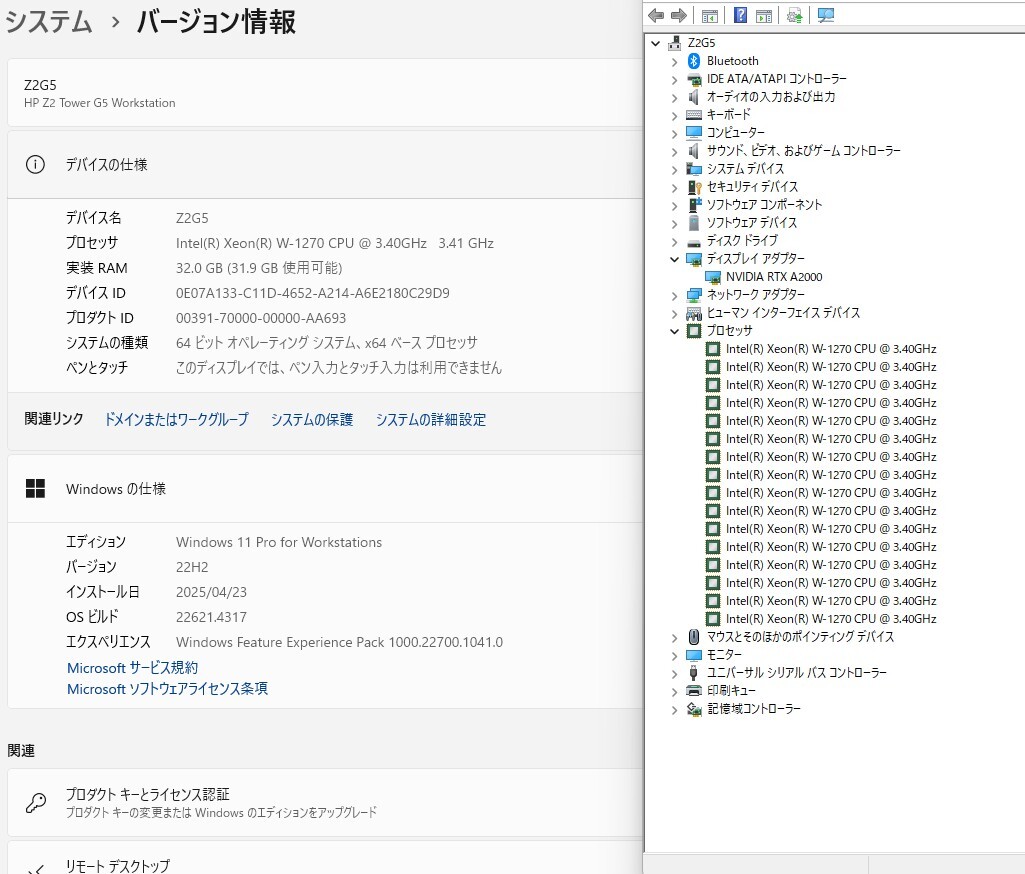Open プロダクト キーとライセンス認証 settings
This screenshot has height=874, width=1025.
(148, 794)
